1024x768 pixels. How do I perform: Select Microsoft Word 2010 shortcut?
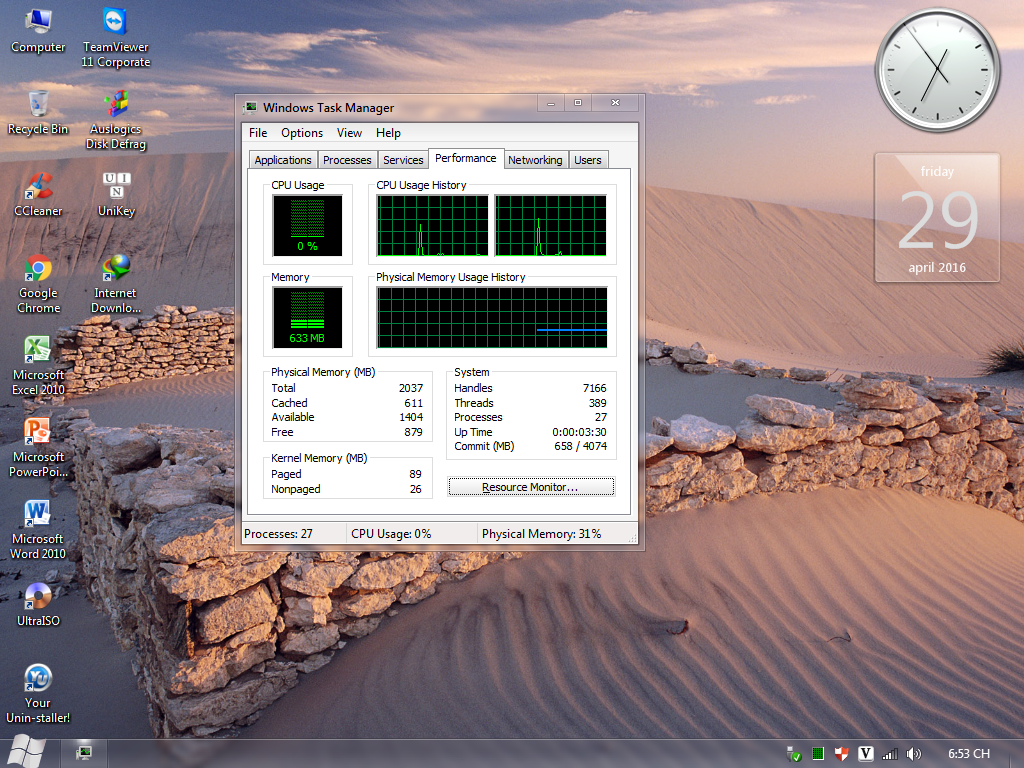click(x=38, y=530)
